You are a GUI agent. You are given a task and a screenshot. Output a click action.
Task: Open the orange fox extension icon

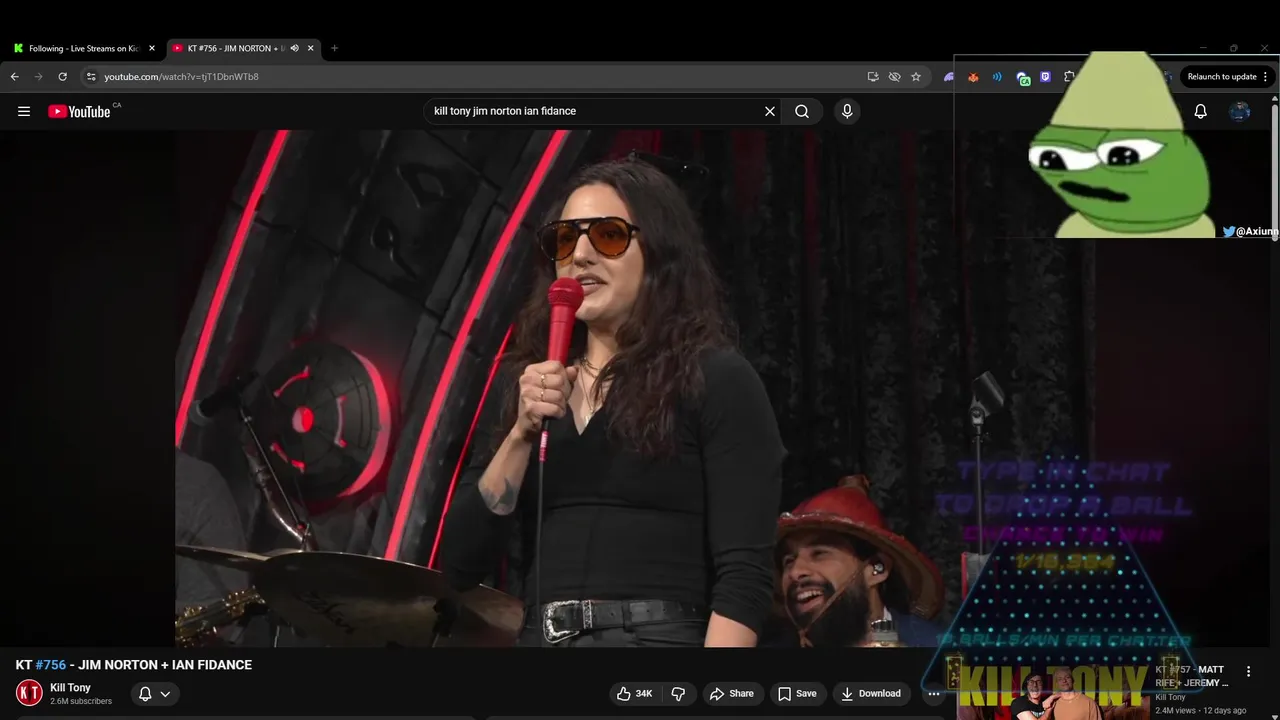tap(973, 77)
